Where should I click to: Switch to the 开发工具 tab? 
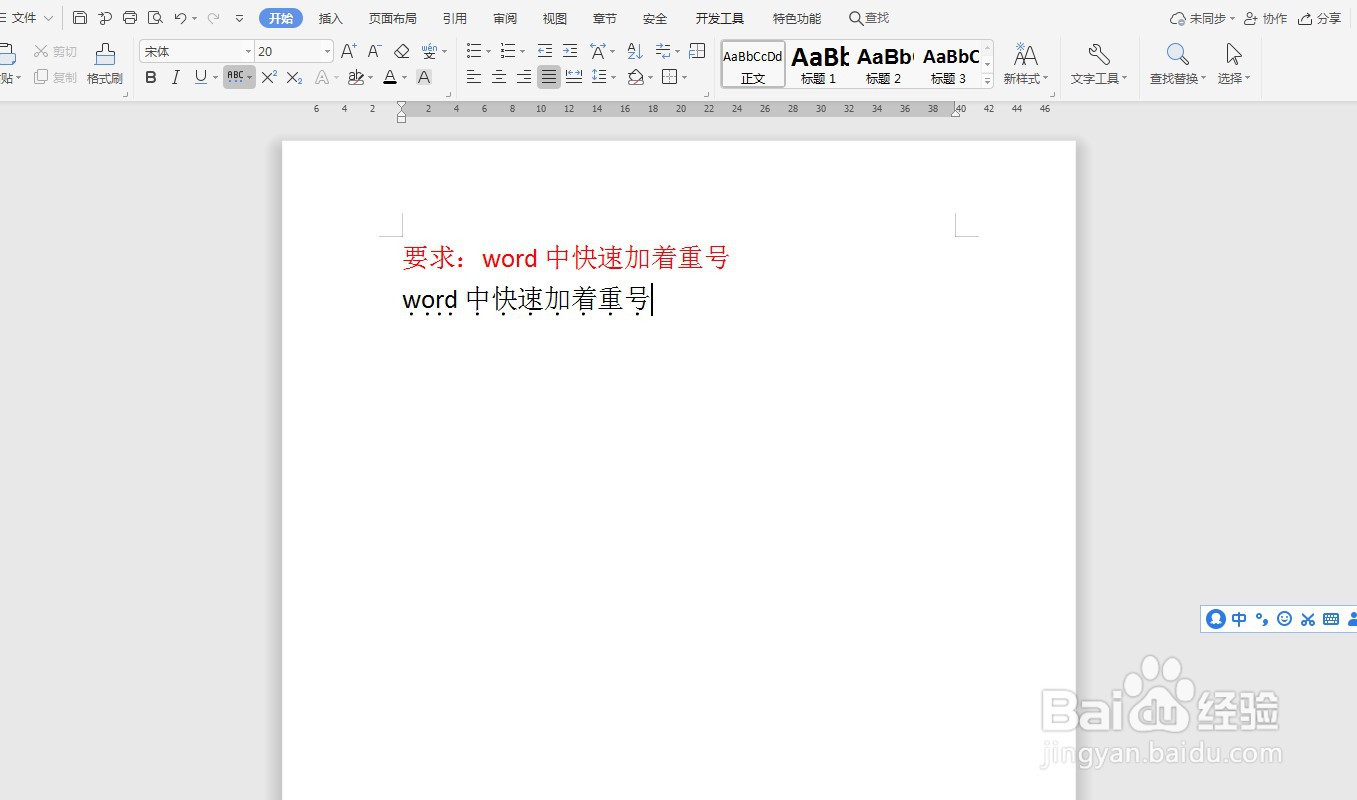pyautogui.click(x=720, y=18)
